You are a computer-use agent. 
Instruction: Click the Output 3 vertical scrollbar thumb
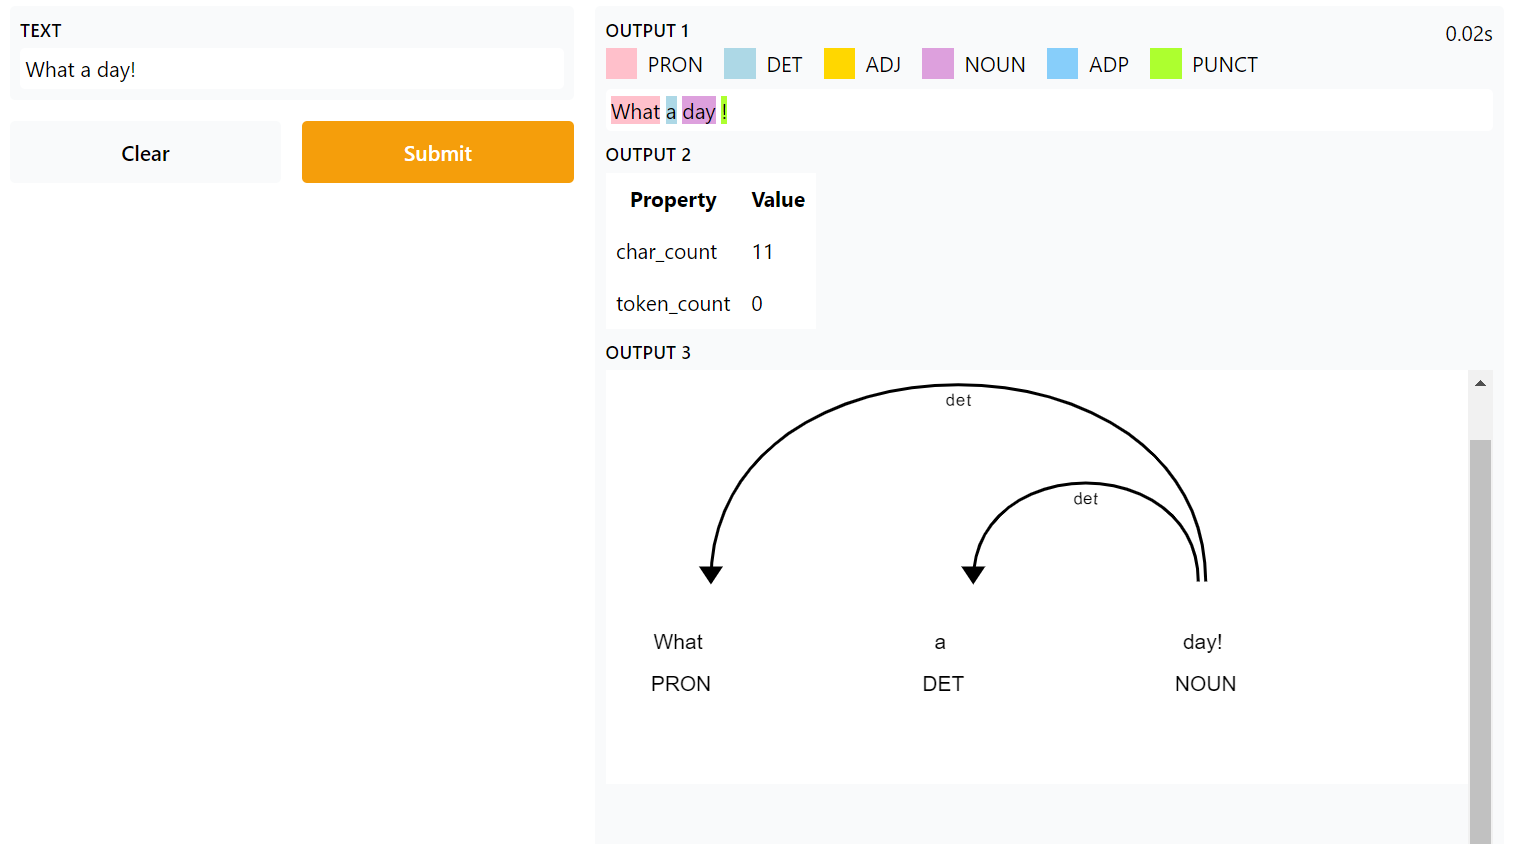pos(1480,640)
